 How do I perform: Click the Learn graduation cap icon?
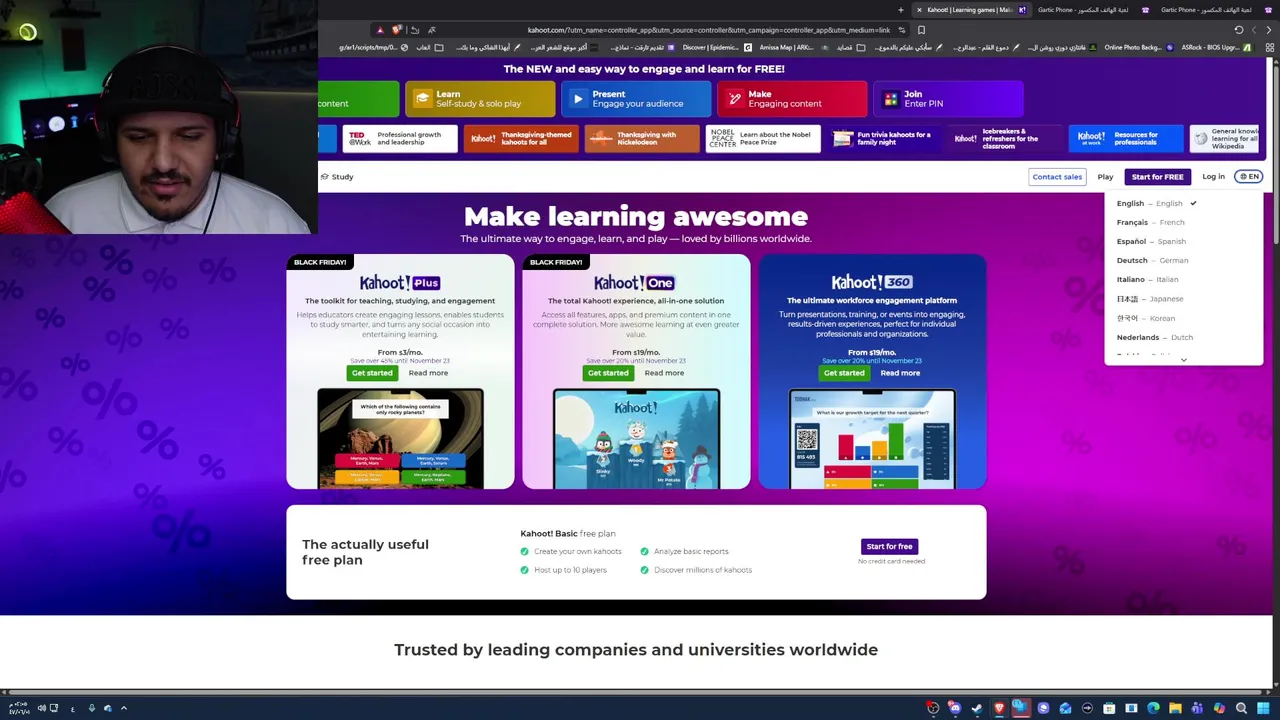pos(422,99)
